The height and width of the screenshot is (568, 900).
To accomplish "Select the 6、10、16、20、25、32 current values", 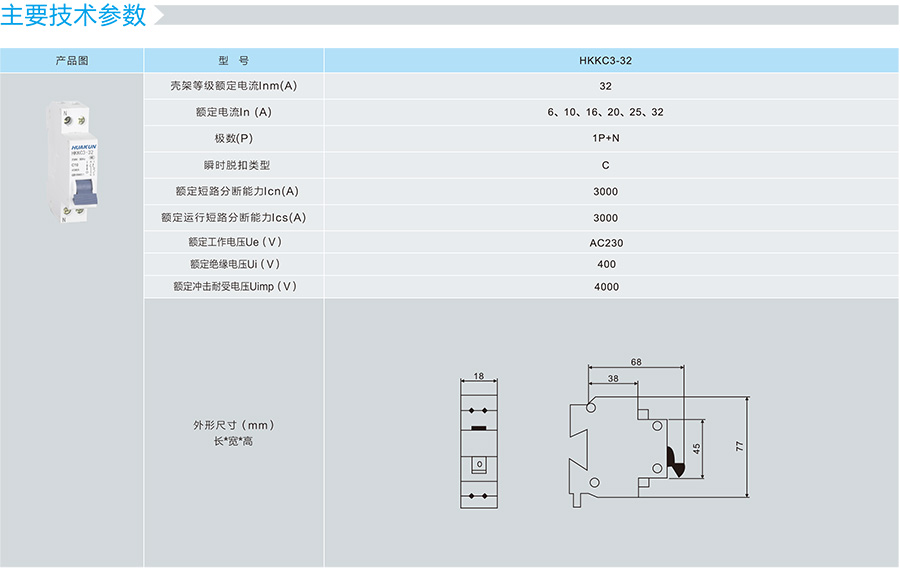I will click(x=606, y=112).
